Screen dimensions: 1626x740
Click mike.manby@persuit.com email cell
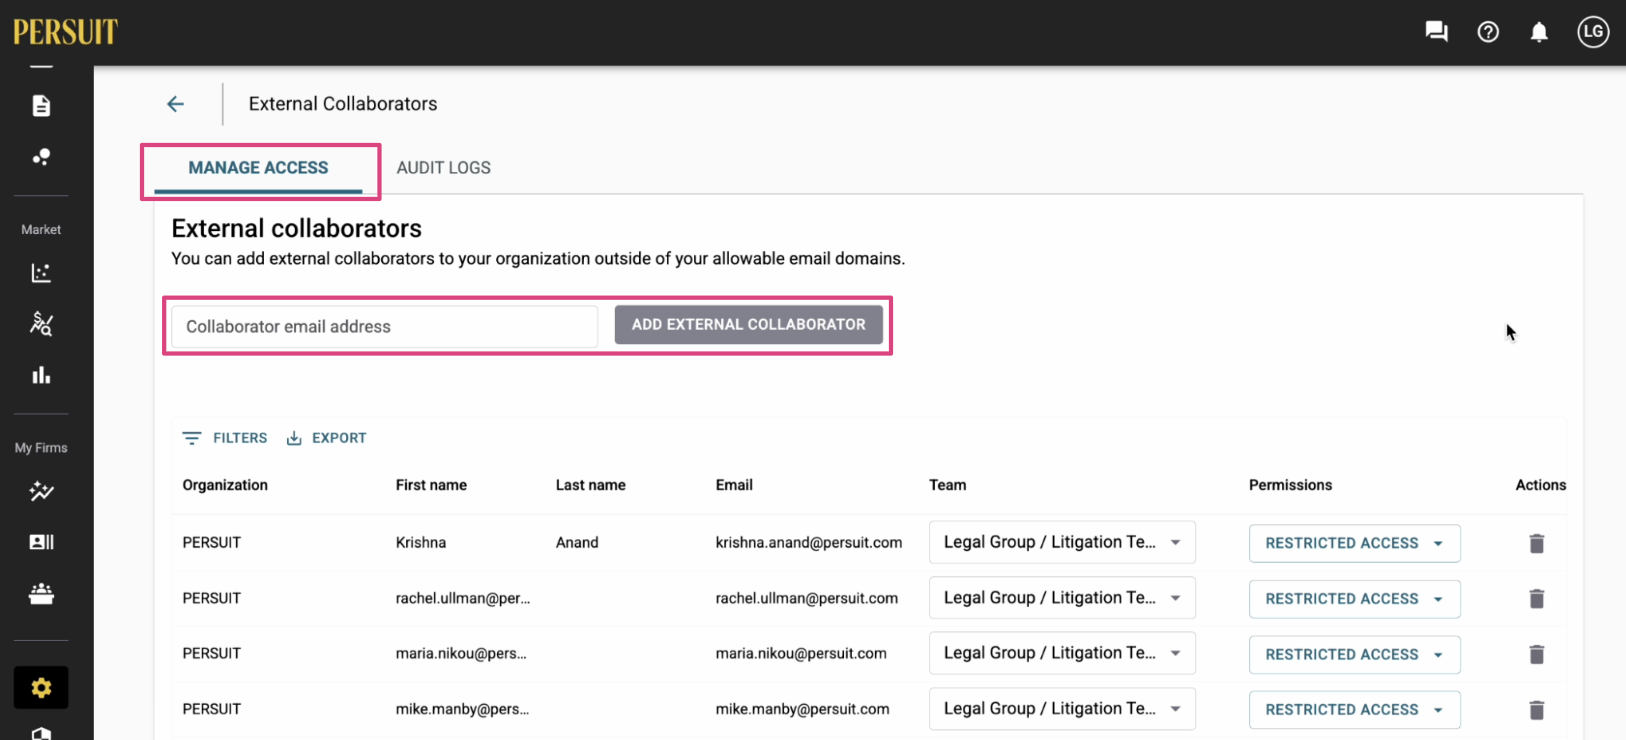(802, 709)
